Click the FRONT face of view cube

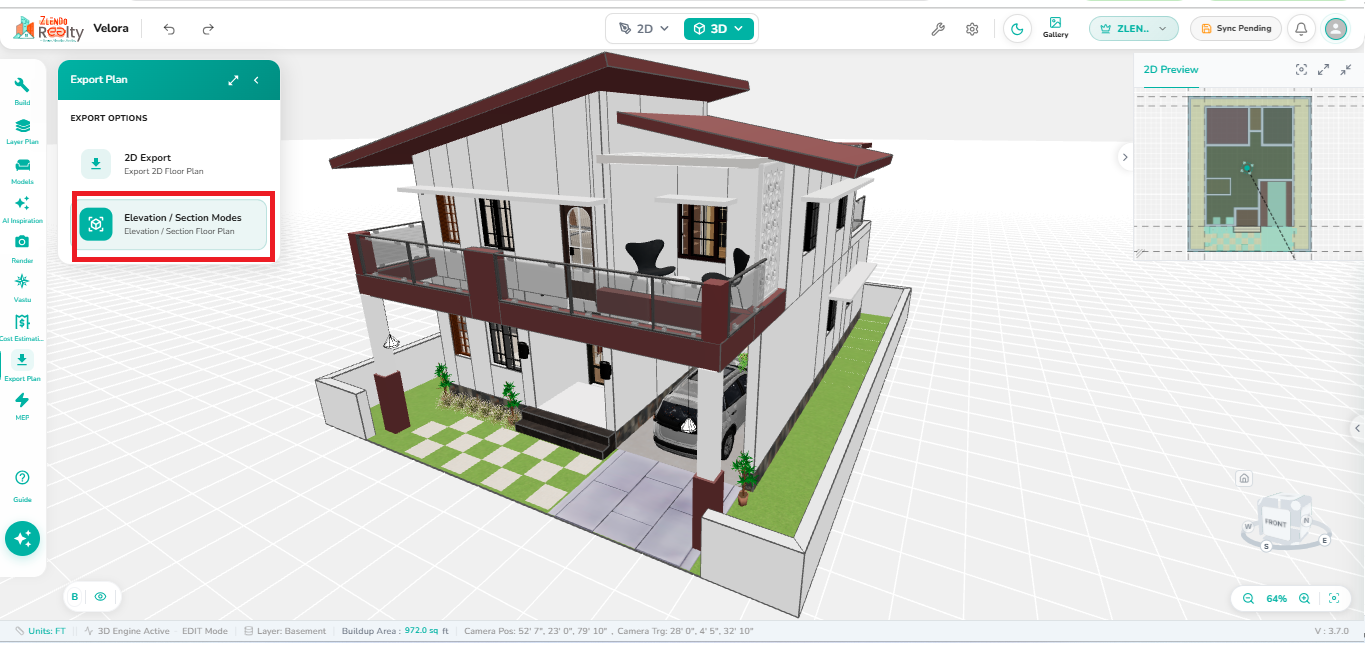pyautogui.click(x=1276, y=523)
